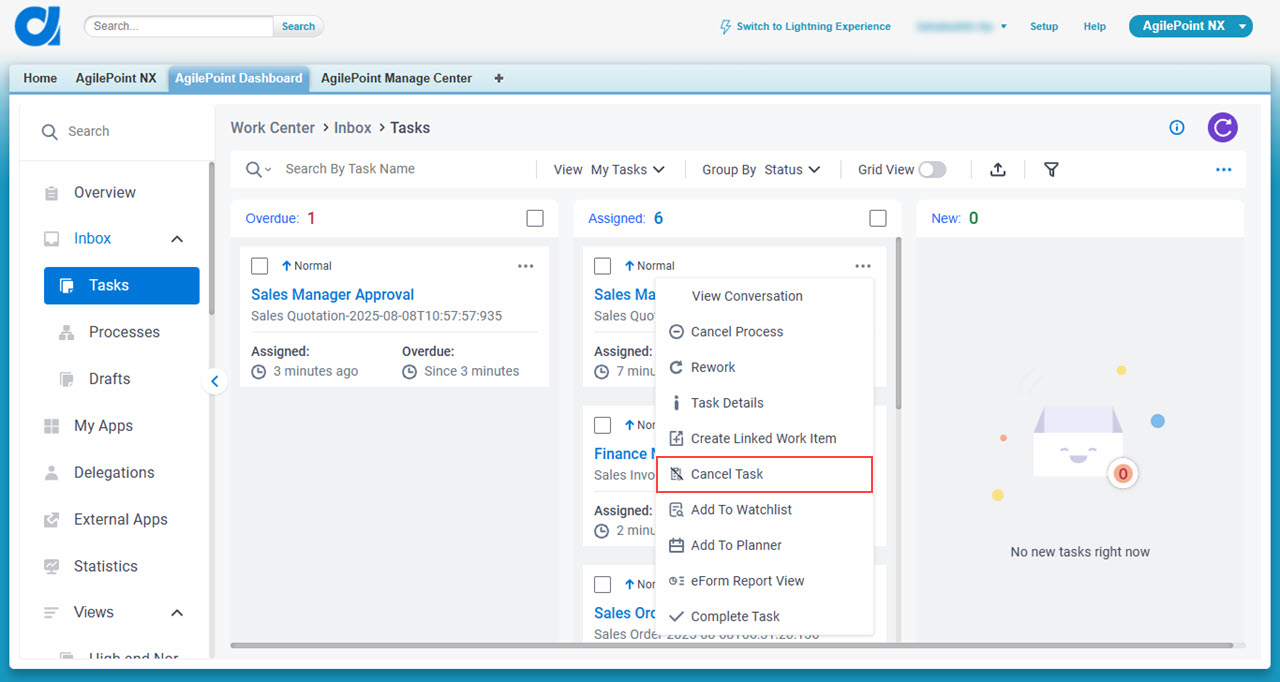
Task: Click the purple refresh icon
Action: click(1222, 127)
